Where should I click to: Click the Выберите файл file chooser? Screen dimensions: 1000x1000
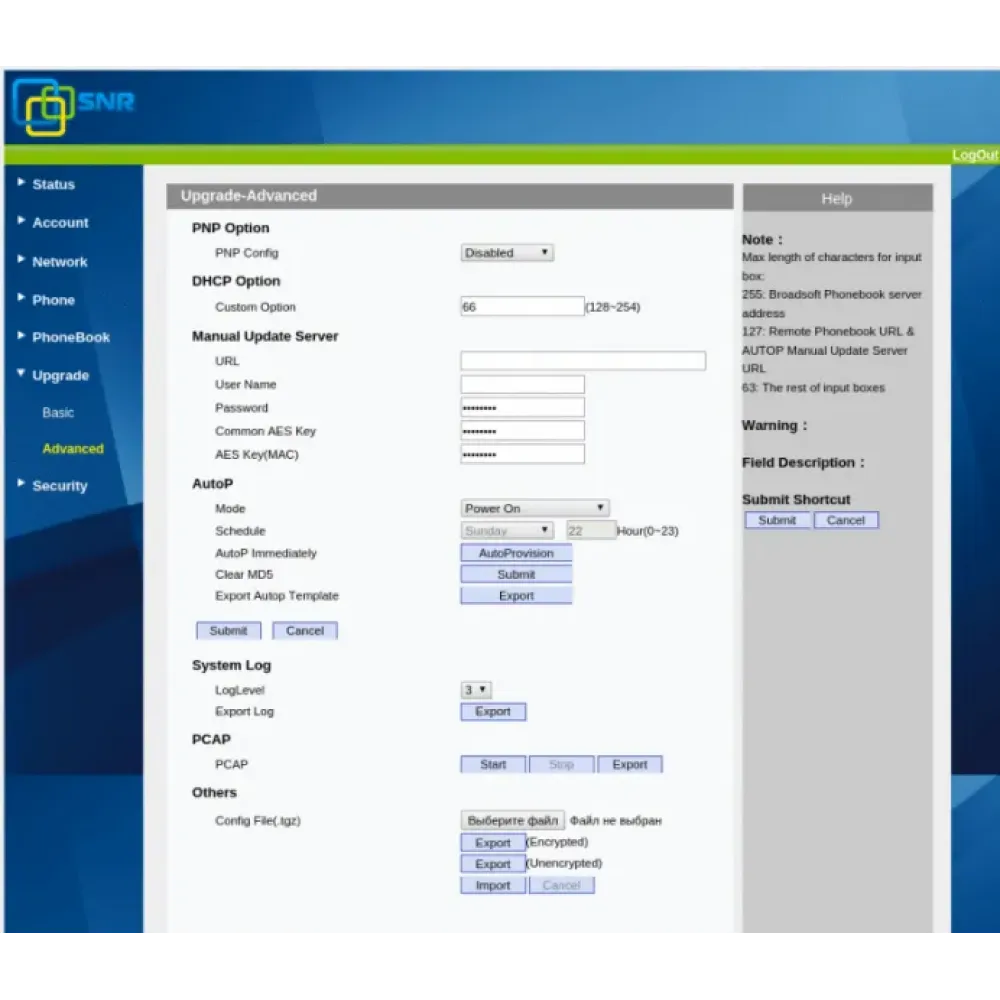512,821
